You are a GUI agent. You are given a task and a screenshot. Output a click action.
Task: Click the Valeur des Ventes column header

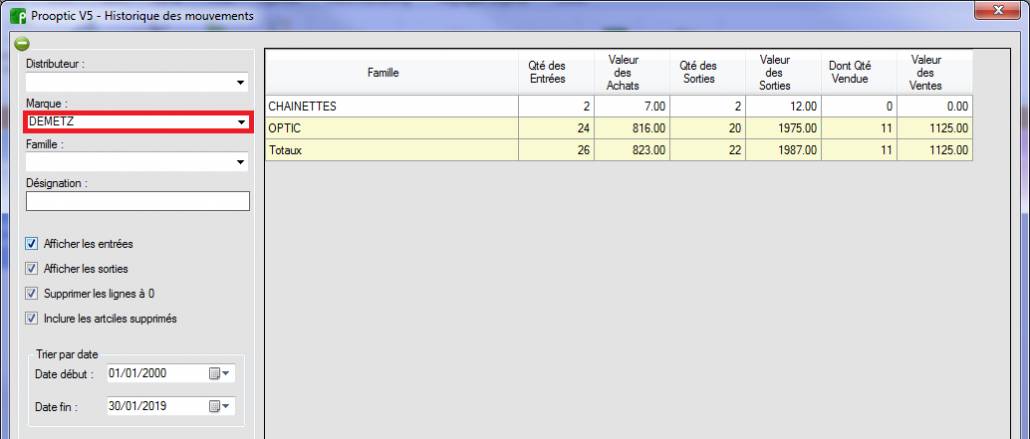(x=935, y=73)
